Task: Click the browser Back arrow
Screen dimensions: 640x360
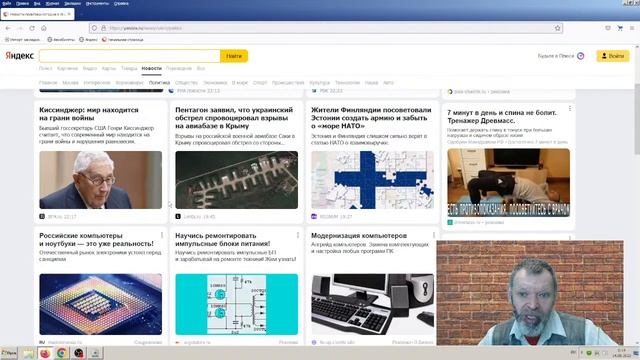Action: (x=8, y=28)
